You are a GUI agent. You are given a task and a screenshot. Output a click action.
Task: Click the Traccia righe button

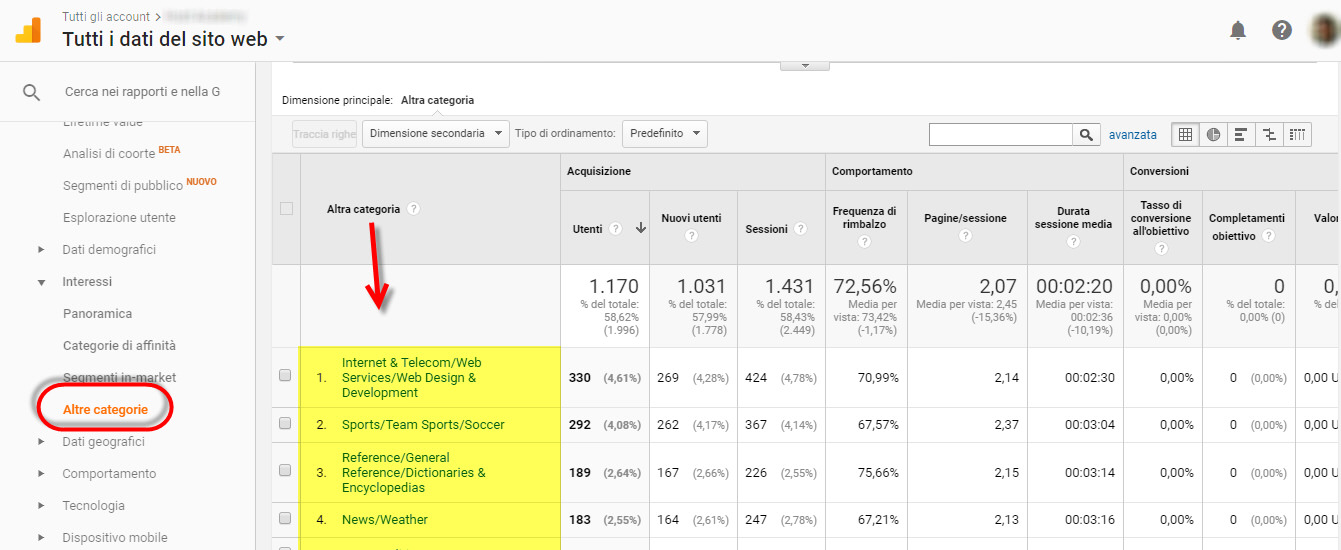point(324,134)
